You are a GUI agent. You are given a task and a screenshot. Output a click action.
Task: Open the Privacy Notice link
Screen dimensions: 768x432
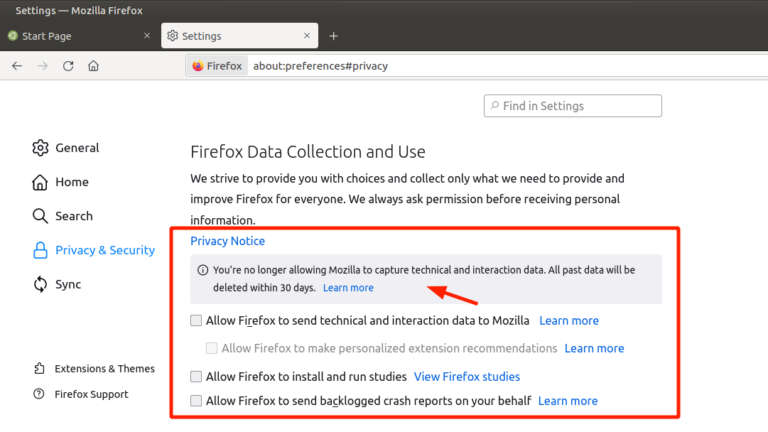[x=228, y=241]
